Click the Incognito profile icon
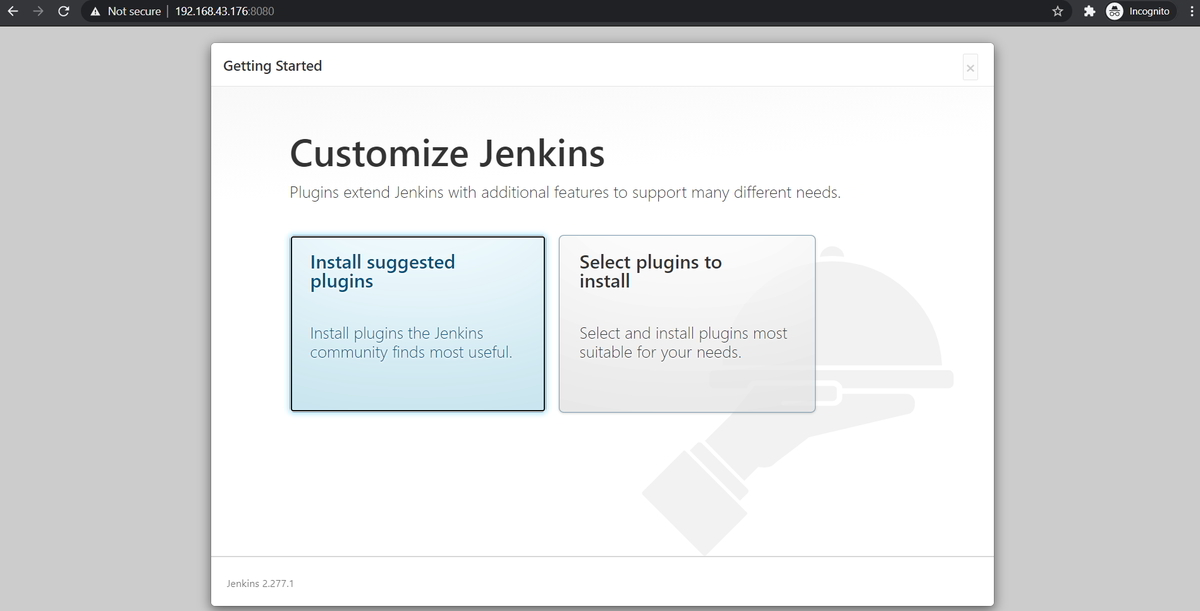Image resolution: width=1200 pixels, height=611 pixels. point(1114,11)
